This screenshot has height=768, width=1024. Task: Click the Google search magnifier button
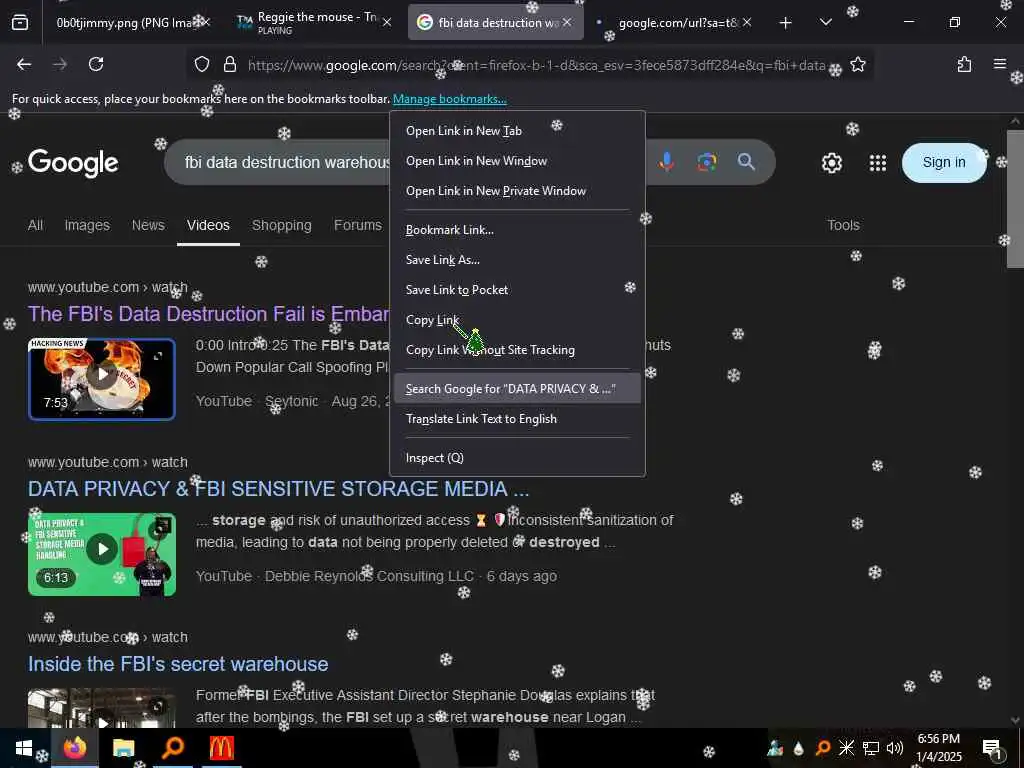point(746,161)
